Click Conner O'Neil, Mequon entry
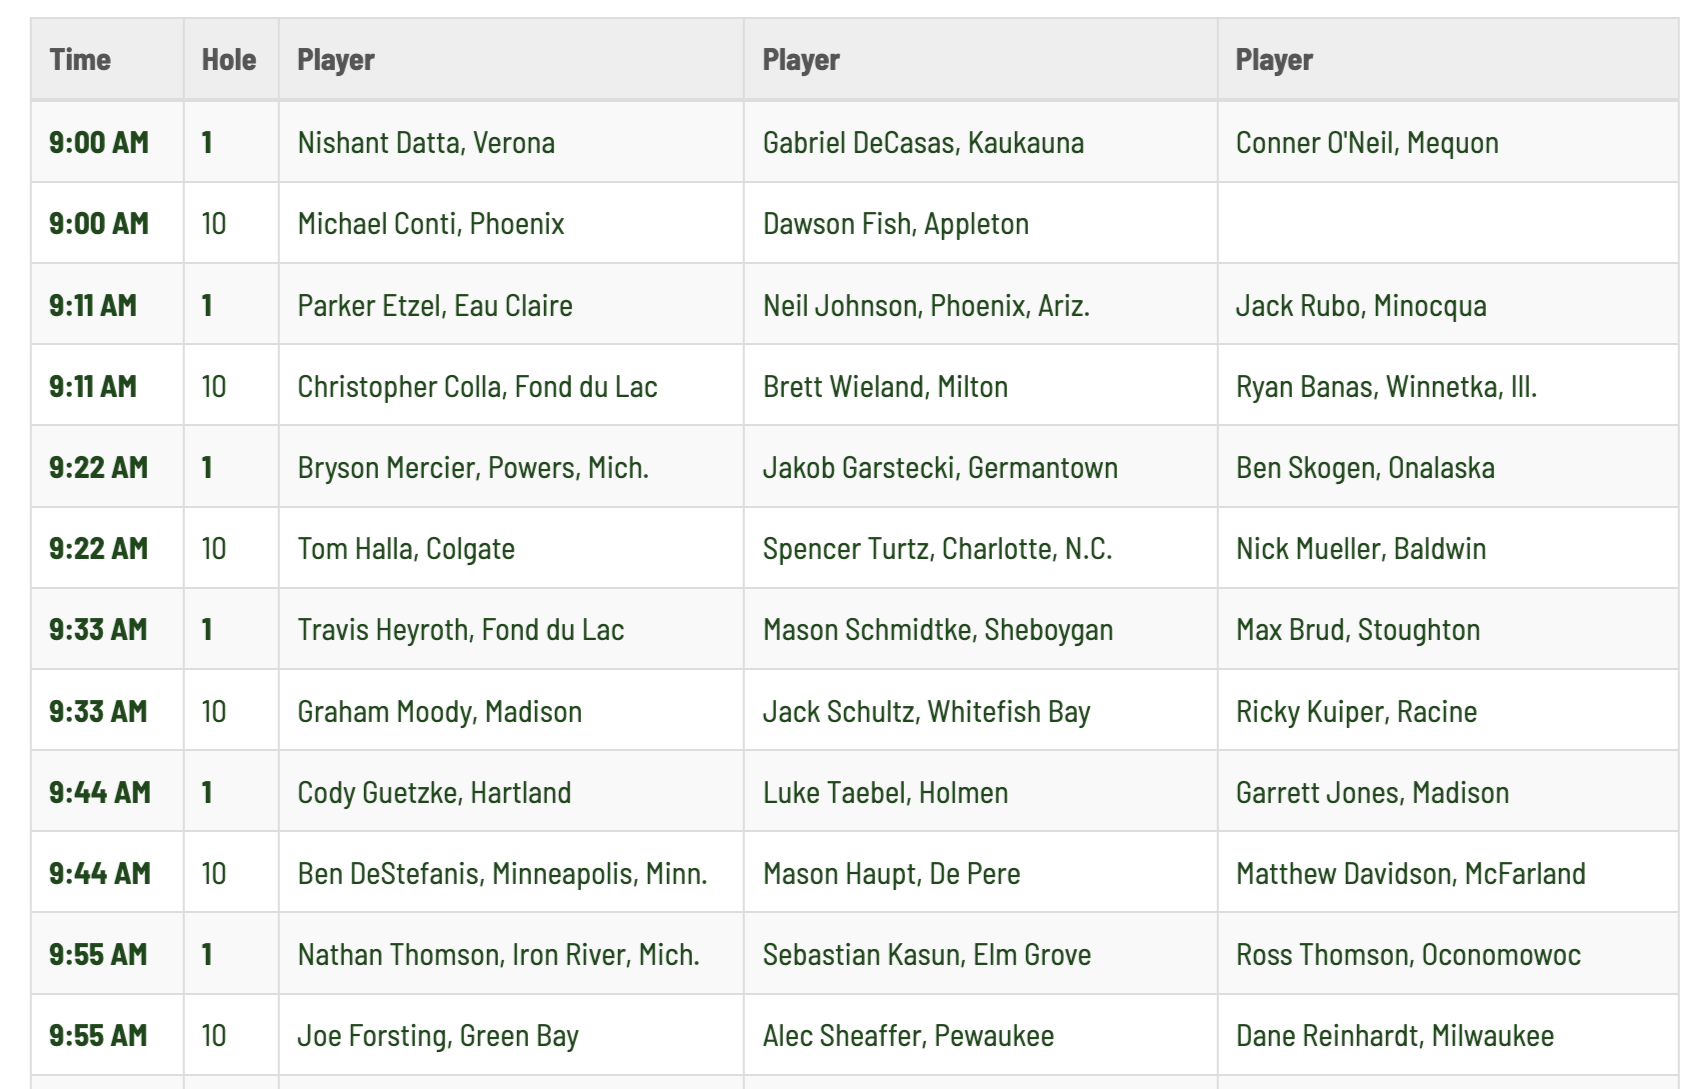This screenshot has width=1698, height=1089. (x=1367, y=142)
